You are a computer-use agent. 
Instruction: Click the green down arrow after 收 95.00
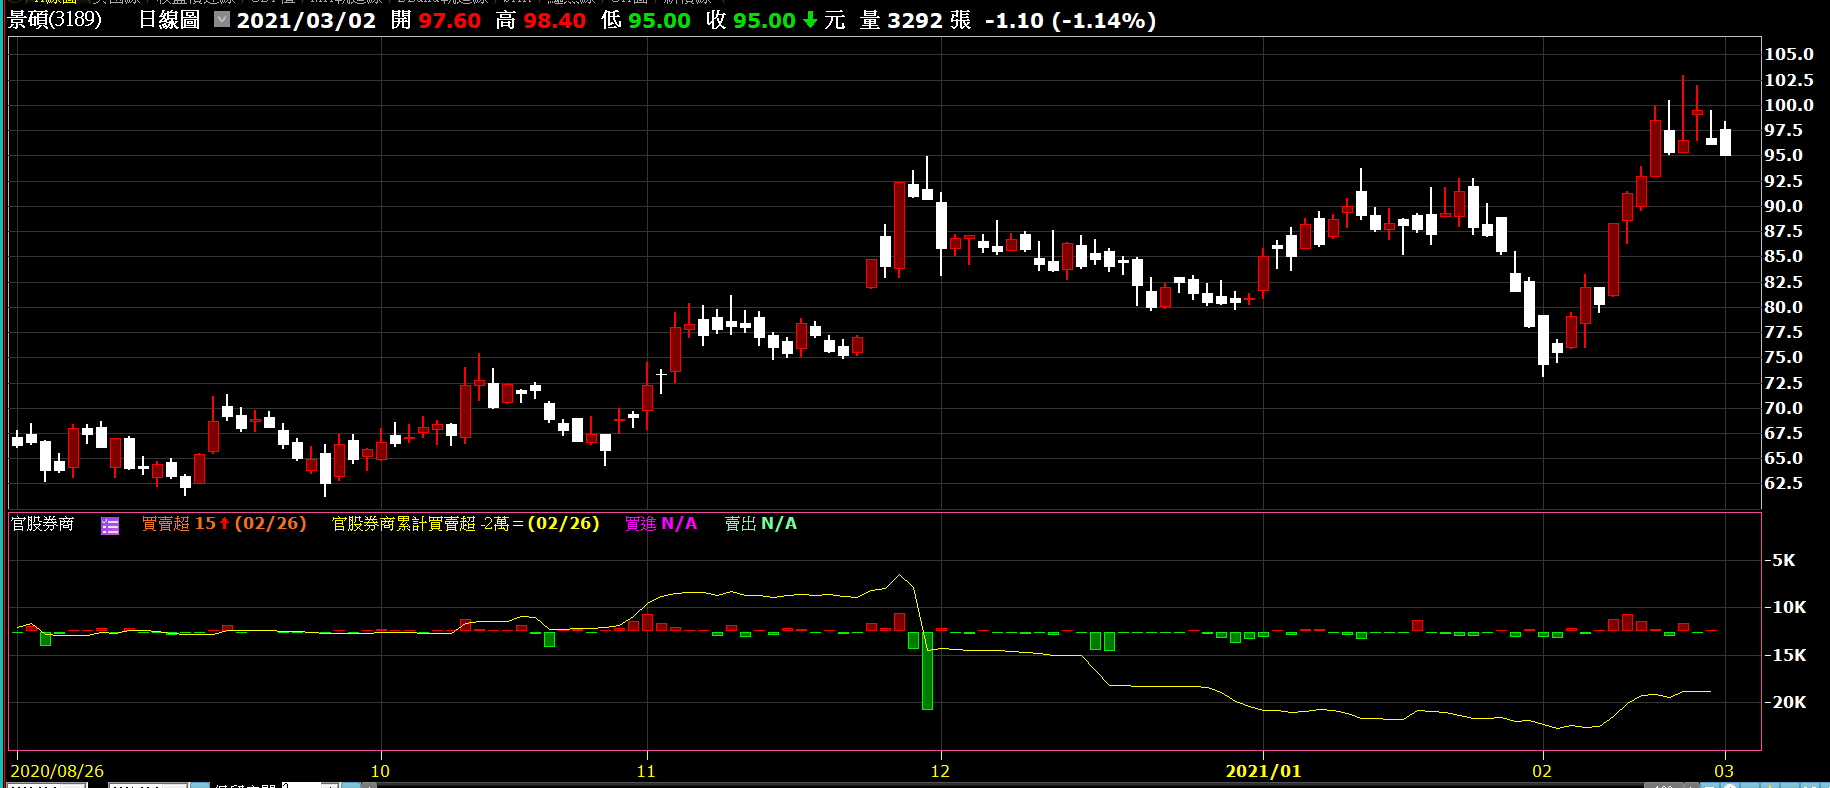point(810,20)
